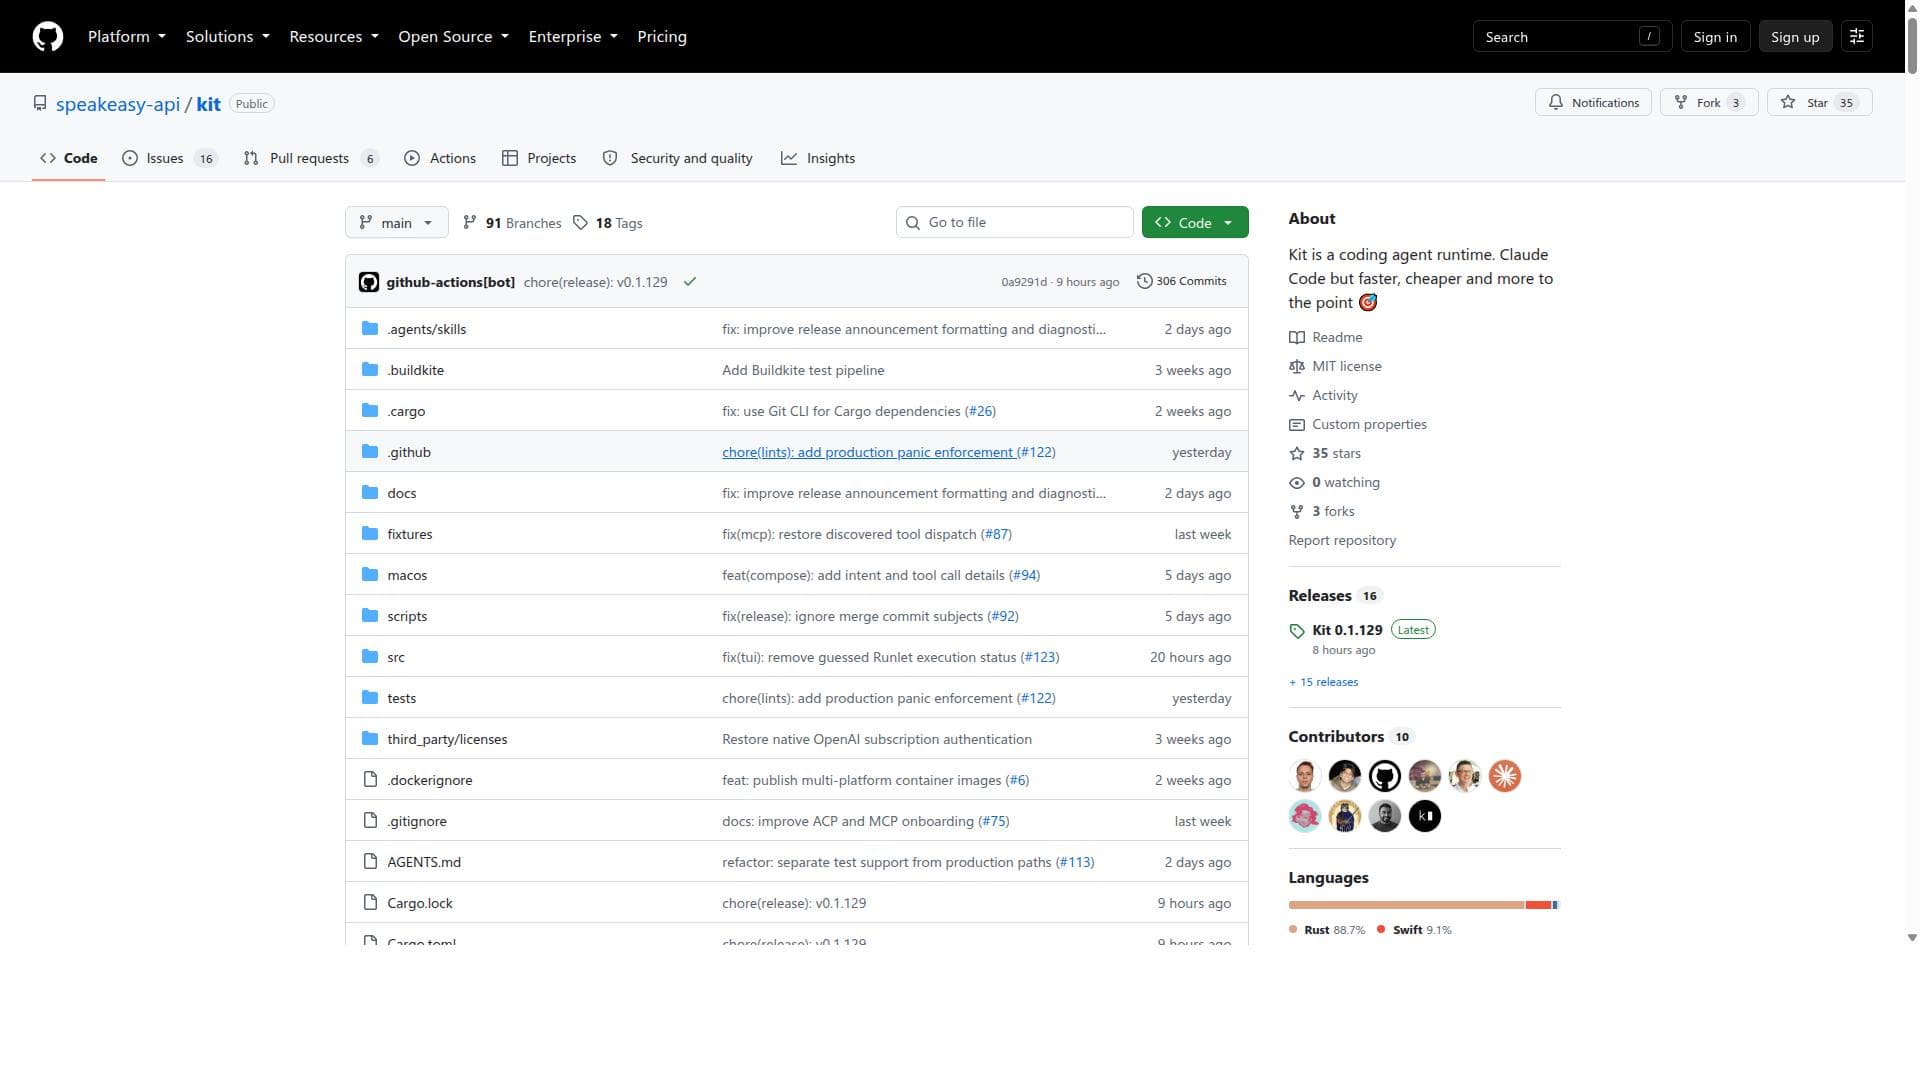The height and width of the screenshot is (1080, 1920).
Task: Click the folder icon for src
Action: click(x=370, y=657)
